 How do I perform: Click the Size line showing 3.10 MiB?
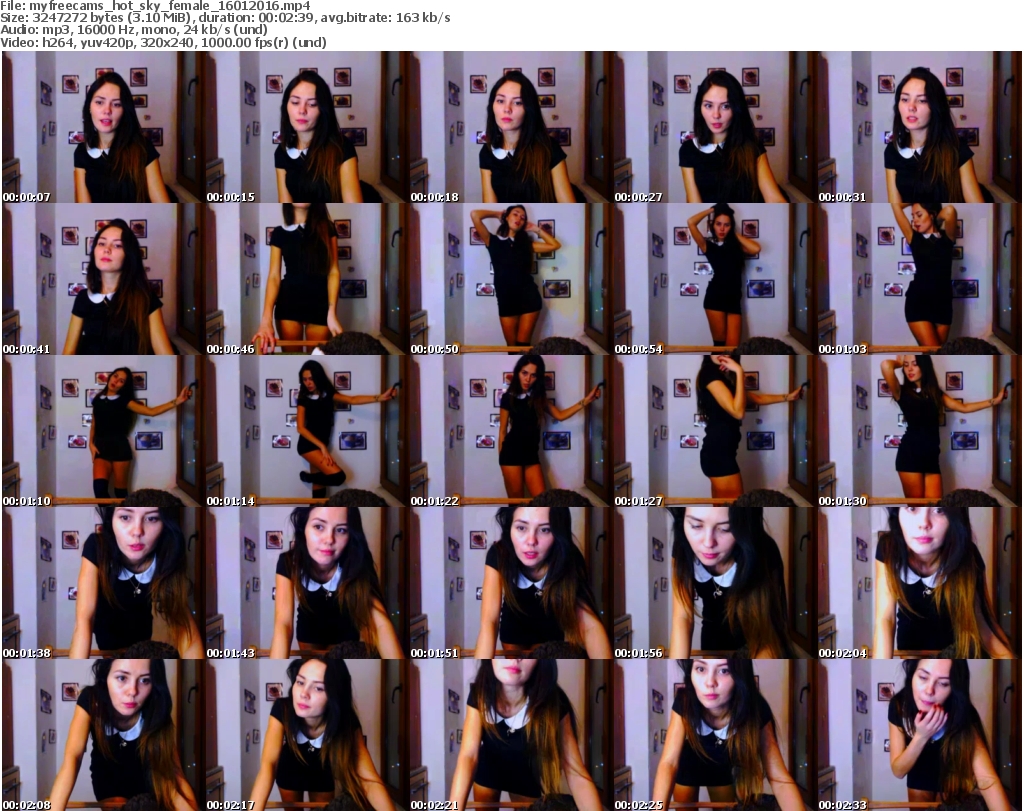pos(225,18)
